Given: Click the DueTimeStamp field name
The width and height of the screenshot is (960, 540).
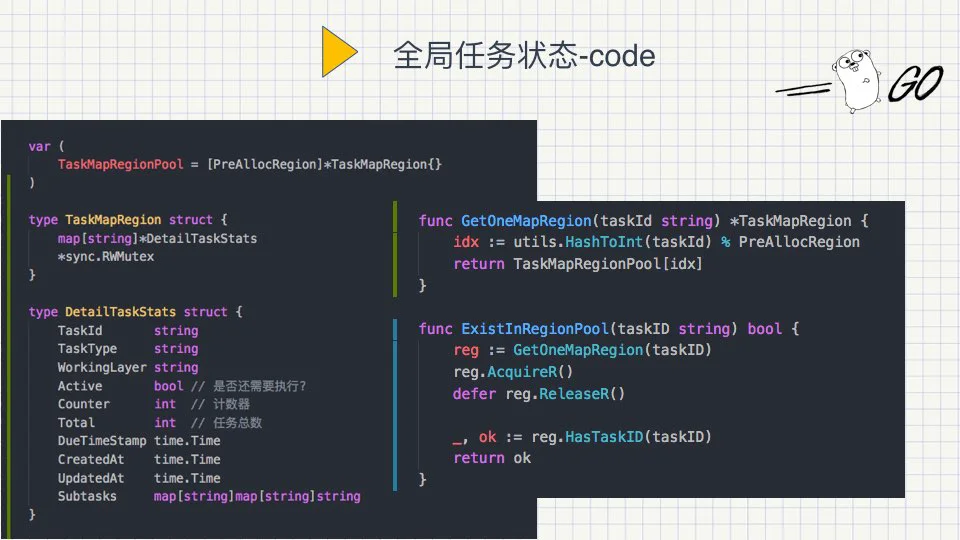Looking at the screenshot, I should pyautogui.click(x=102, y=441).
